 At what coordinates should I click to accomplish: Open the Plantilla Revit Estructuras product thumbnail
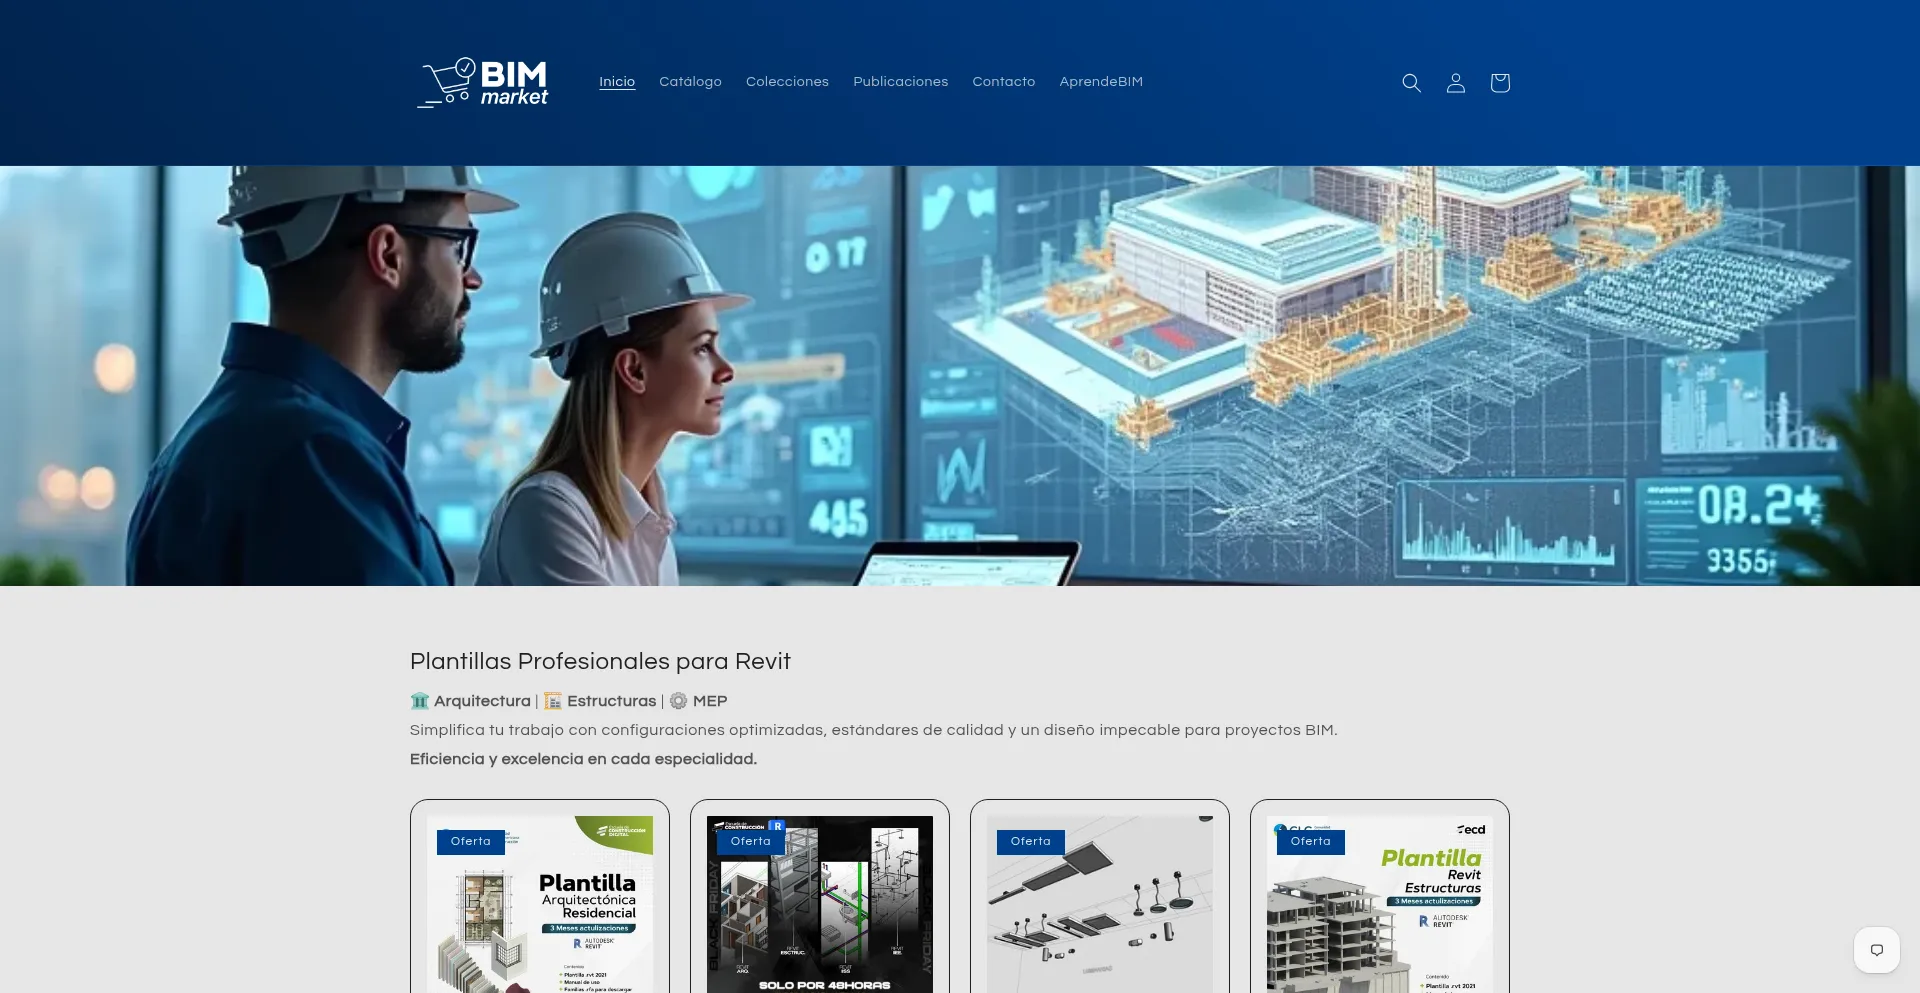1380,905
